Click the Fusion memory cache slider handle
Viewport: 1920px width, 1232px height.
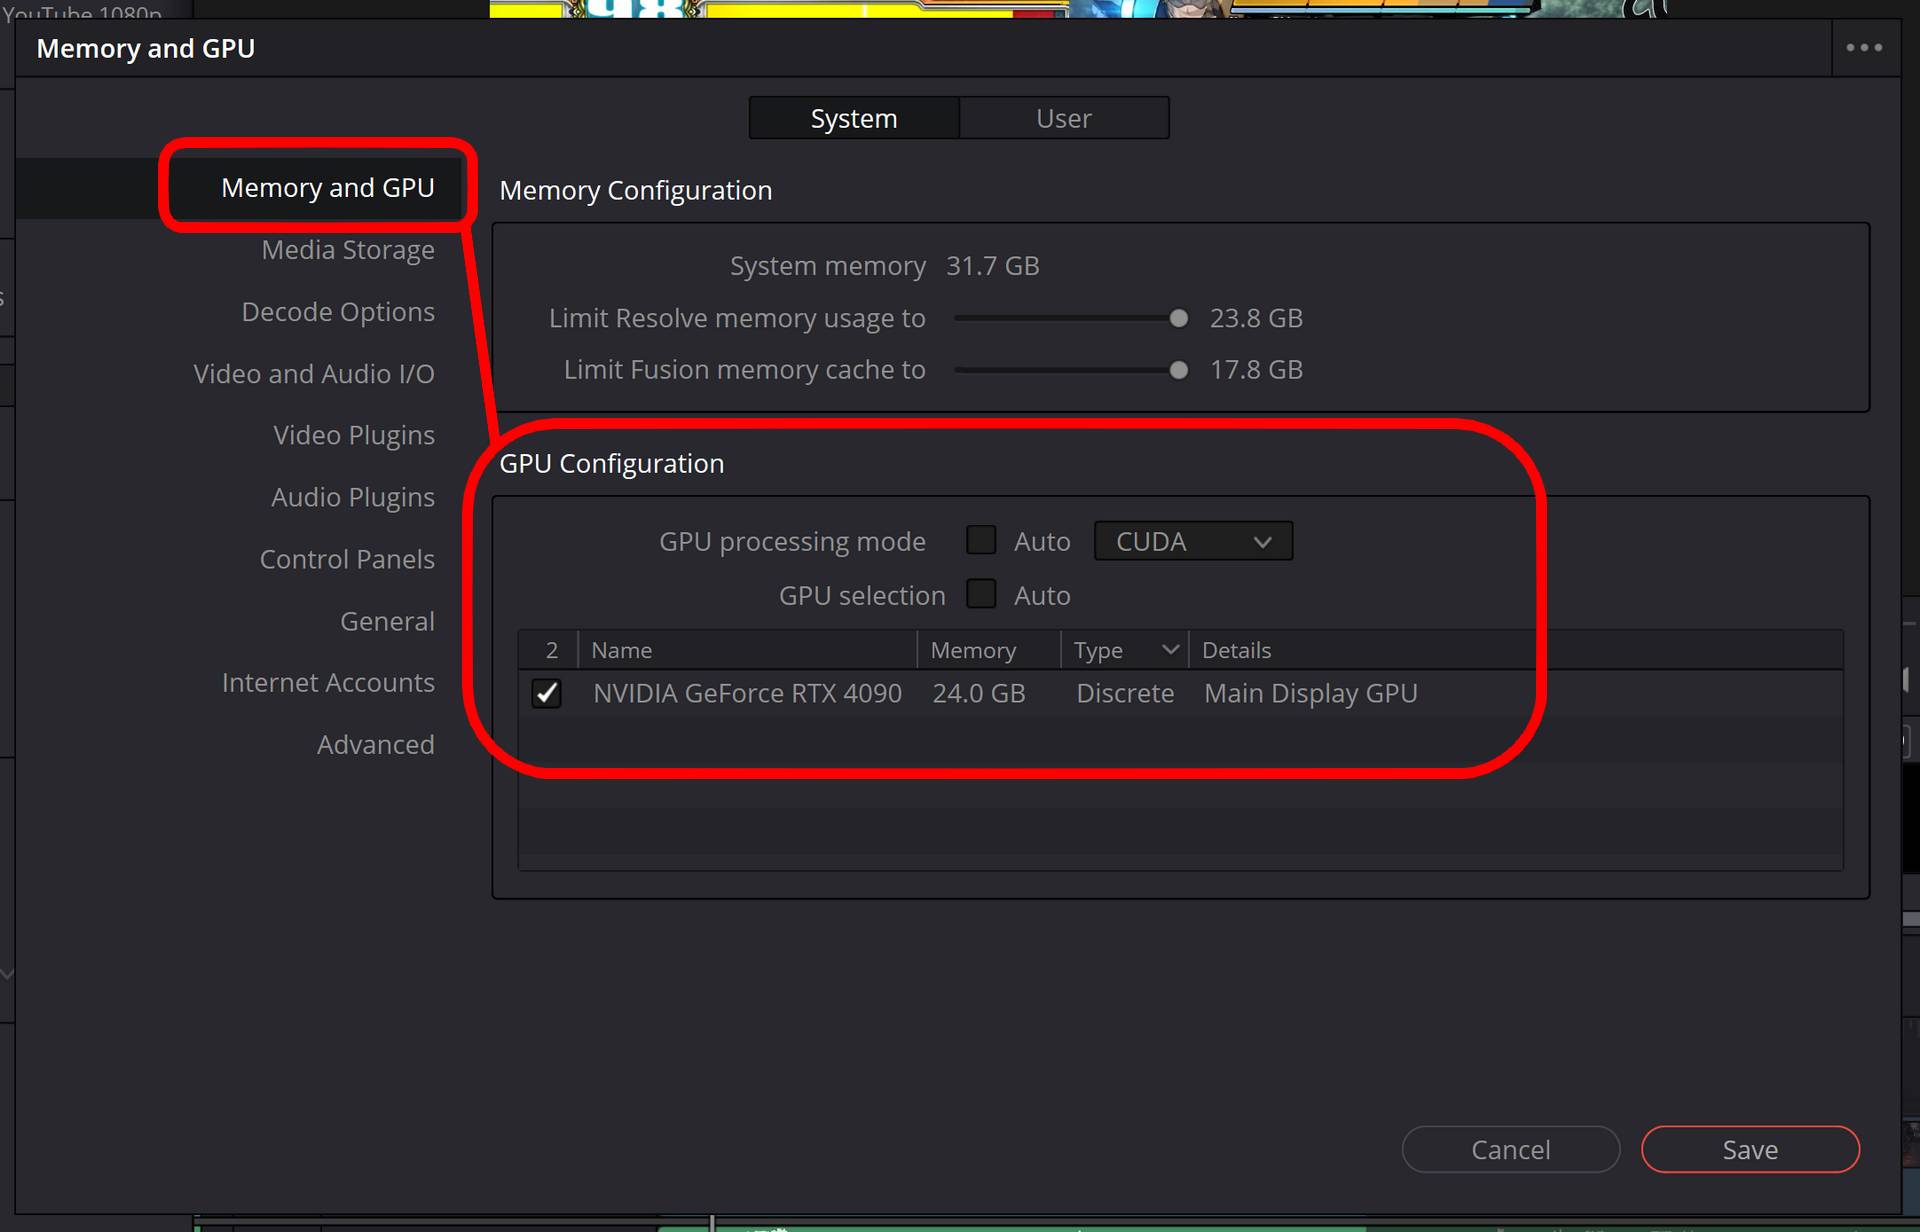pyautogui.click(x=1179, y=370)
